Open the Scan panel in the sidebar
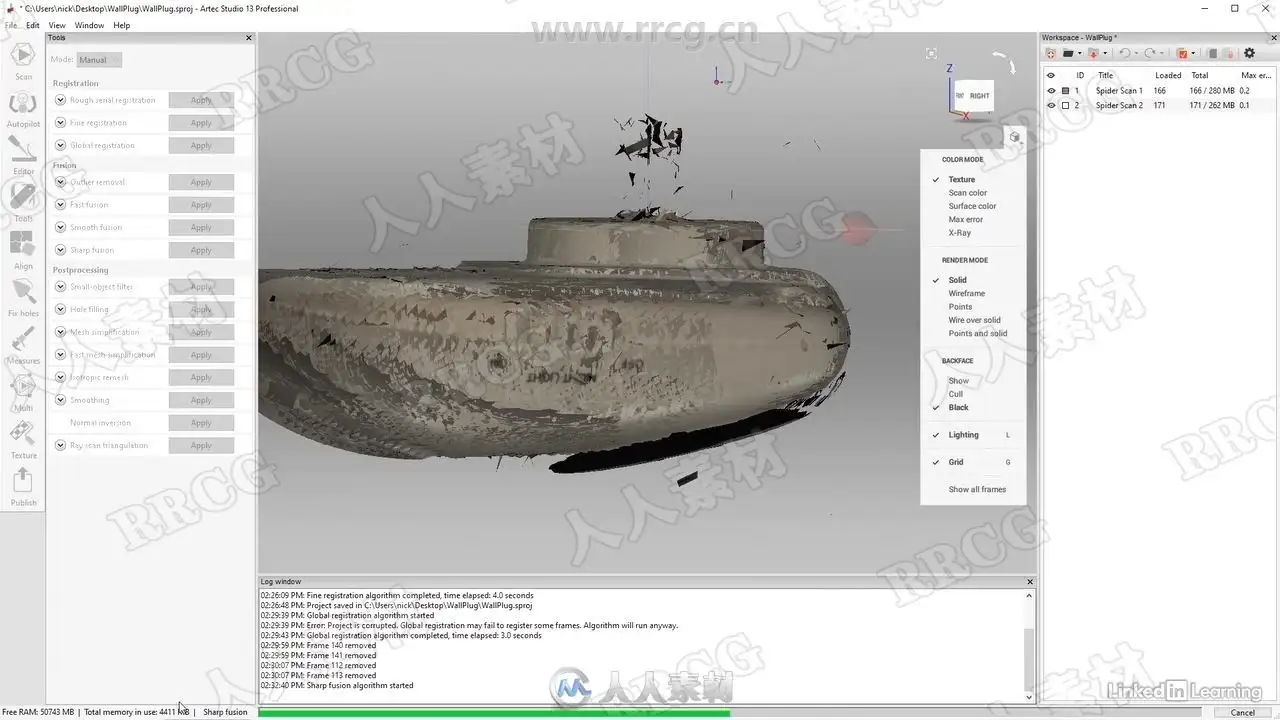Screen dimensions: 1280x720 pyautogui.click(x=23, y=61)
